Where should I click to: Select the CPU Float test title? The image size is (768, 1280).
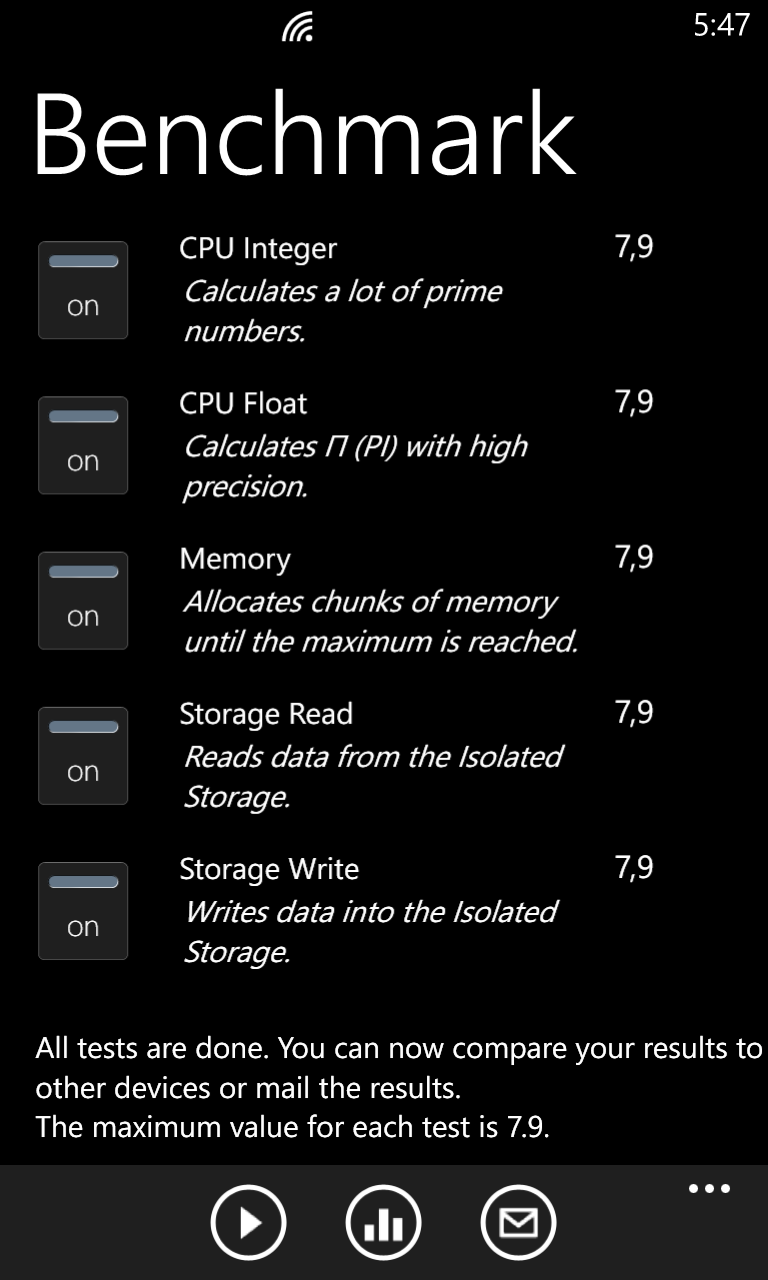click(x=243, y=404)
